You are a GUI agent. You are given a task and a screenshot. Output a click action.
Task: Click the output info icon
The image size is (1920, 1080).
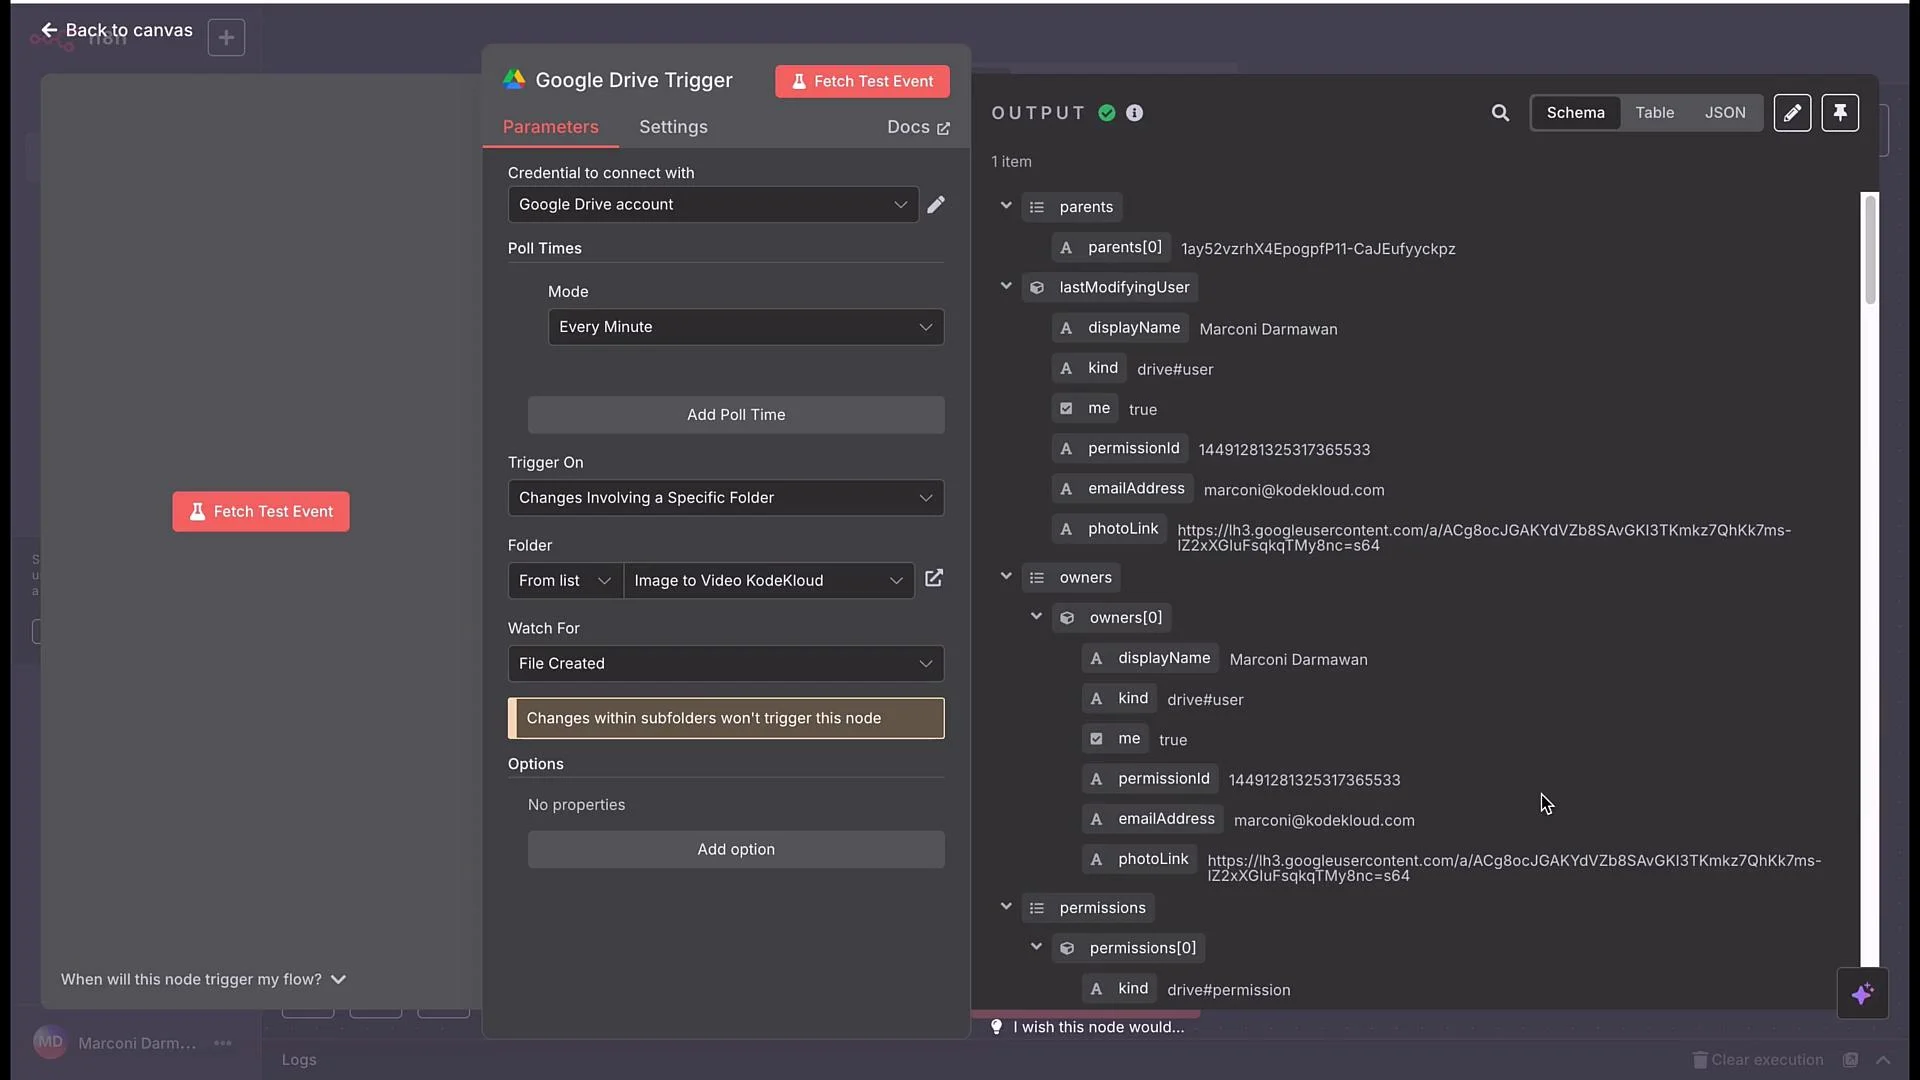[x=1134, y=113]
